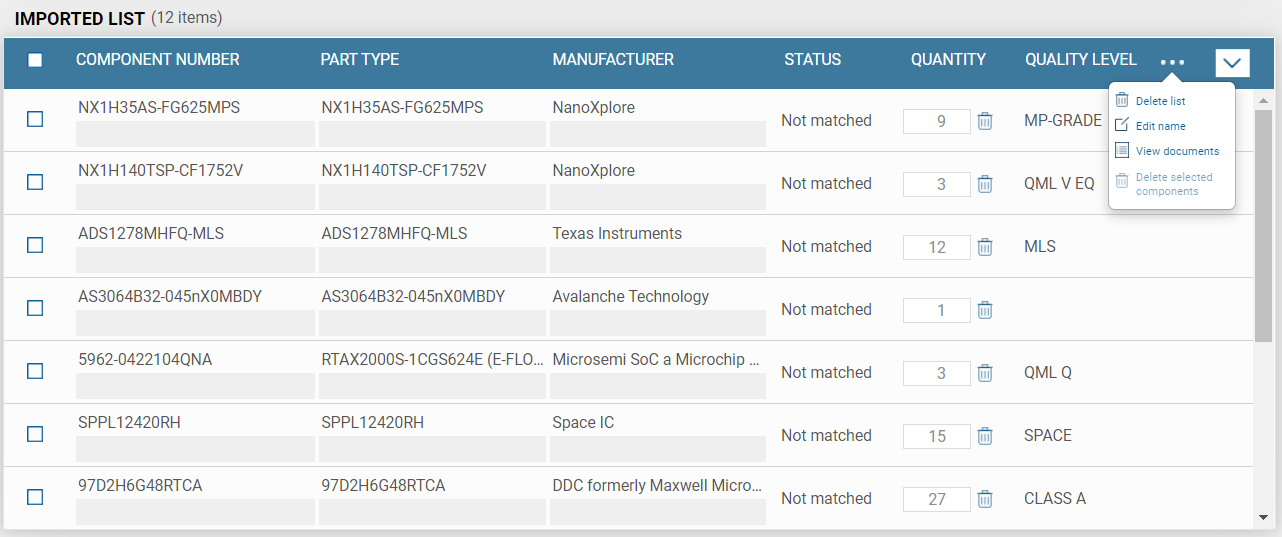Click trash icon in the 97D2H6G48RTCA row
The image size is (1282, 537).
[985, 499]
